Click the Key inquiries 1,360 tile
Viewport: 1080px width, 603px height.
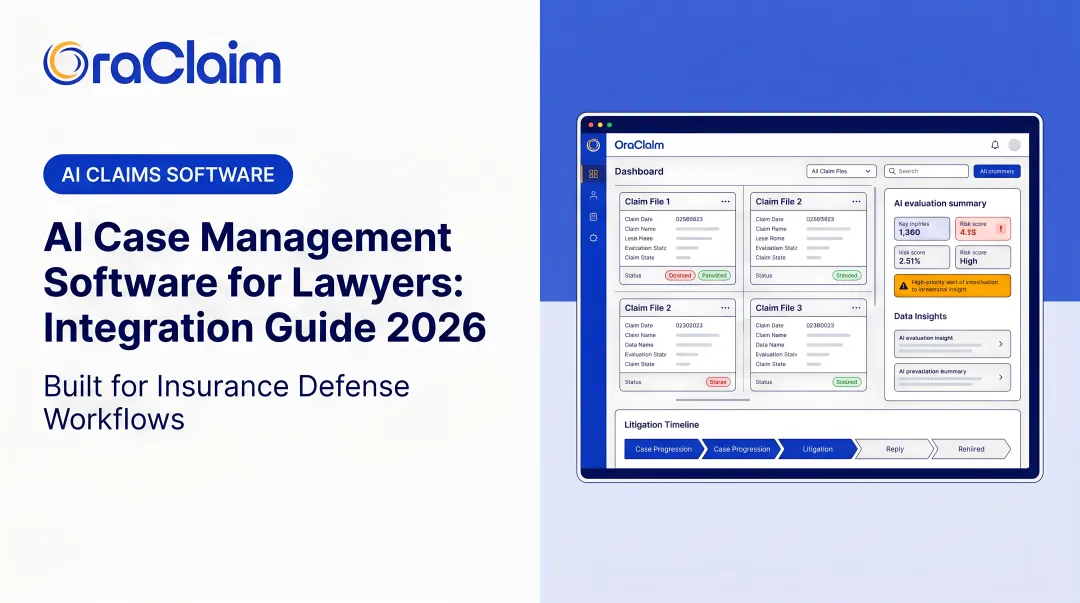click(922, 229)
